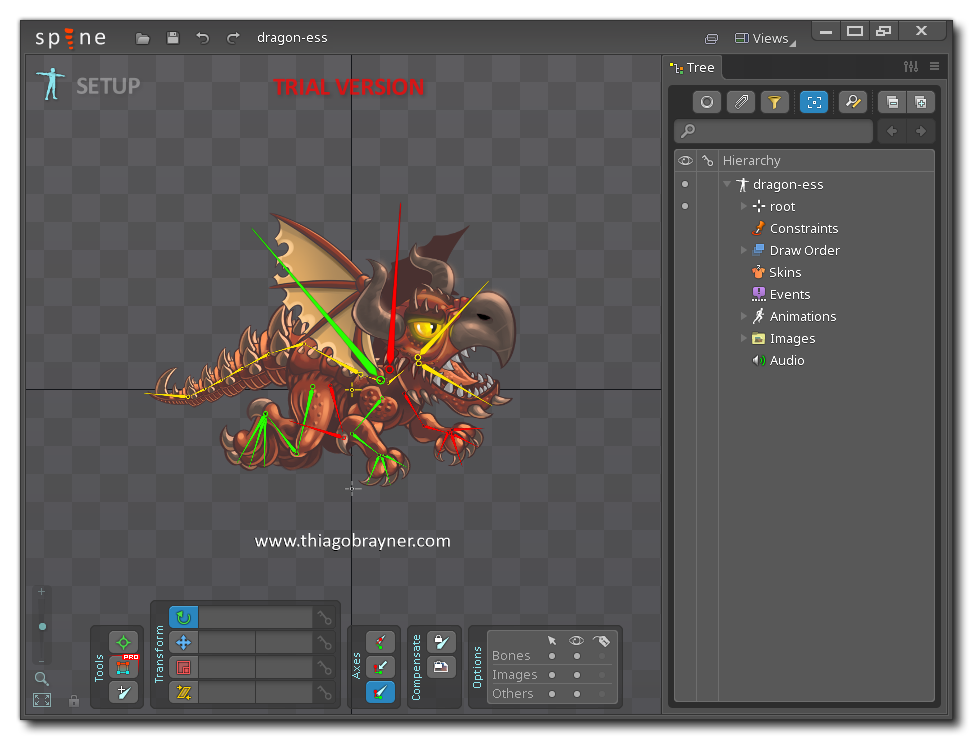Select the Rotate transform tool
Screen dimensions: 973x740
184,617
